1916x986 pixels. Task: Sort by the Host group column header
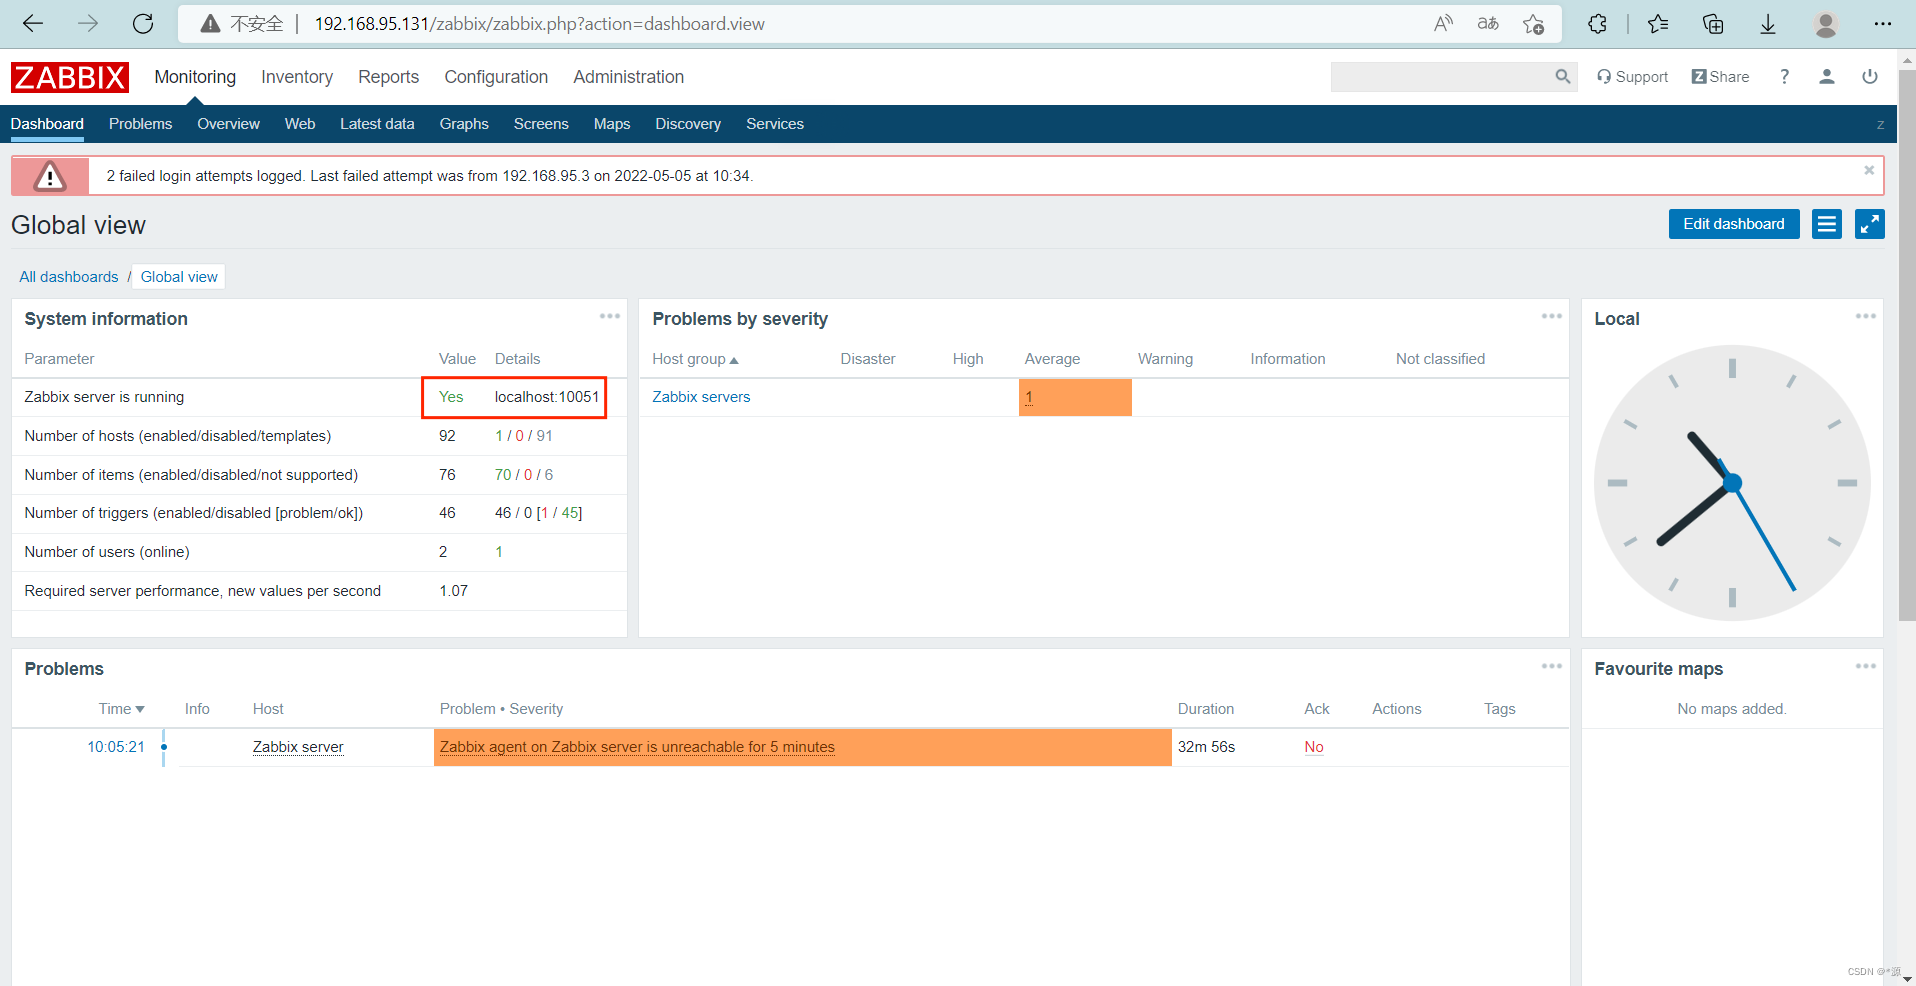click(695, 359)
